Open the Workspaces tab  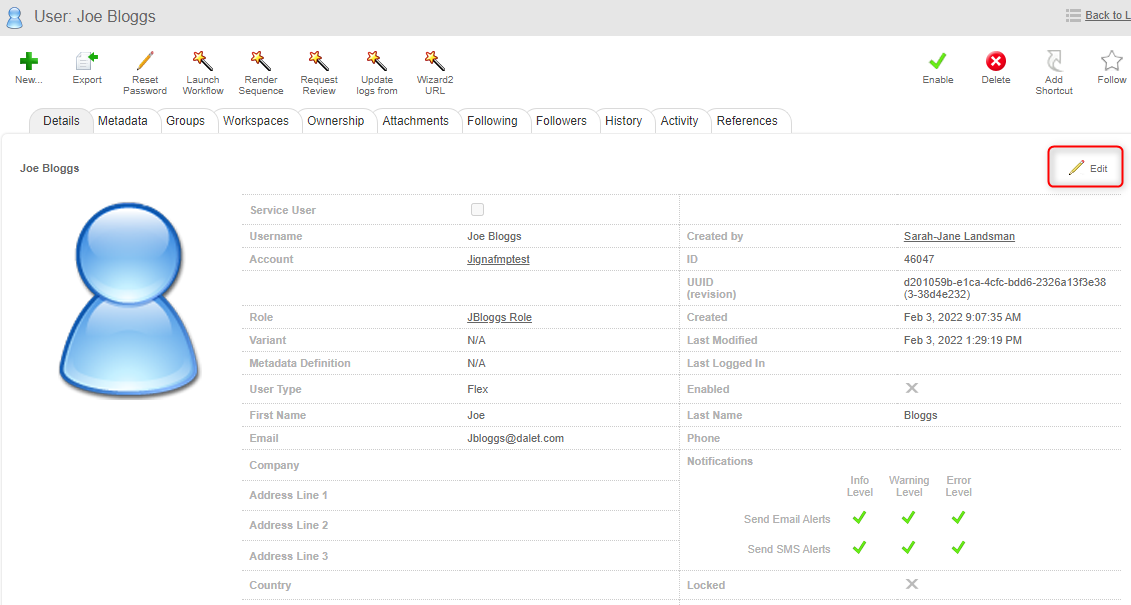coord(256,121)
